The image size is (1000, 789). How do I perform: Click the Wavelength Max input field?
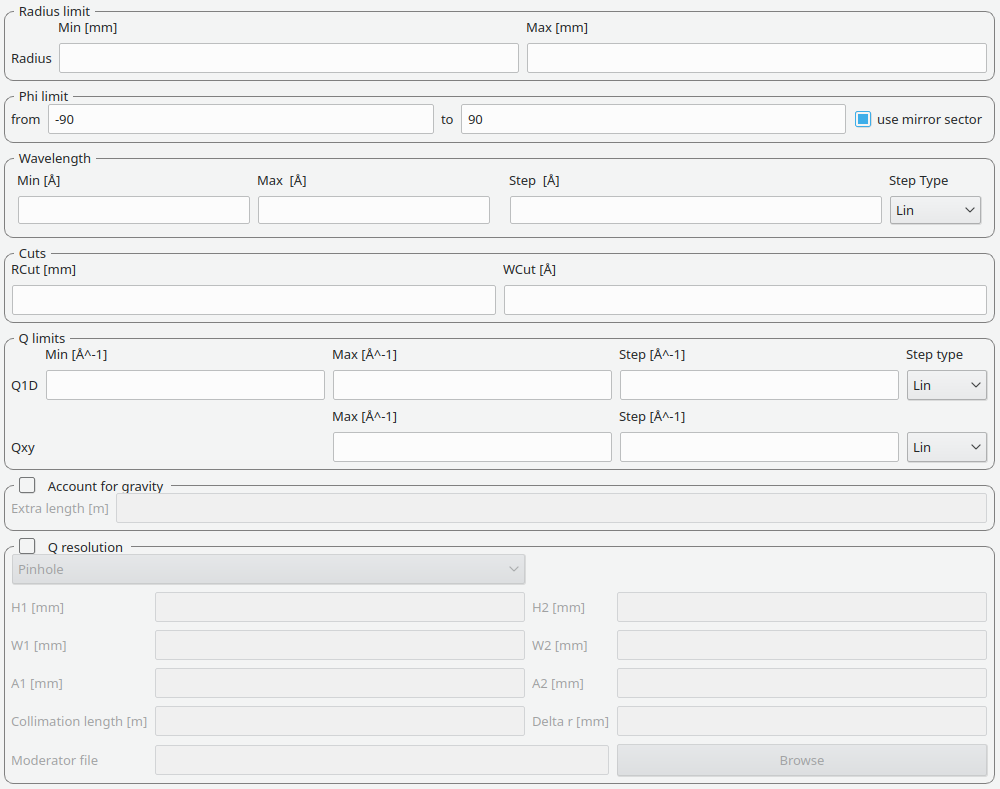[x=373, y=210]
